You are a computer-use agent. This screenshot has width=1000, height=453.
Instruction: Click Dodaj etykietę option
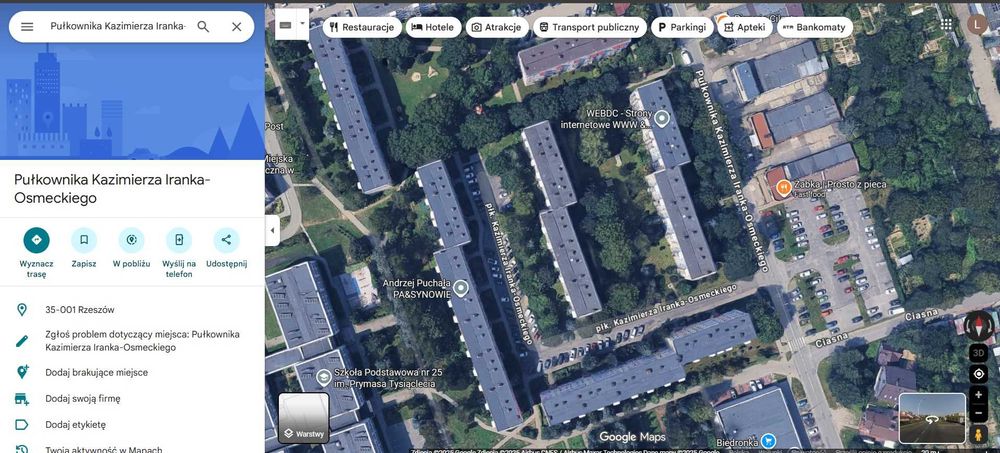tap(132, 425)
